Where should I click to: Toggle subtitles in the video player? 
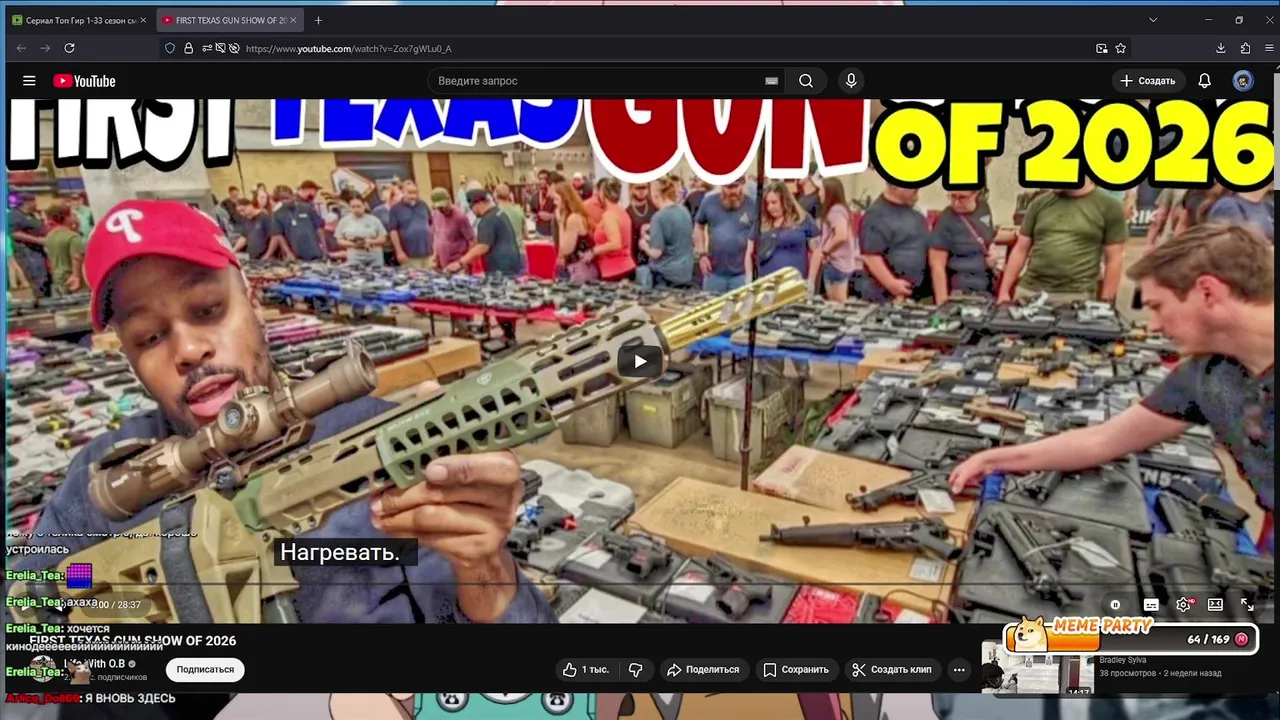pyautogui.click(x=1151, y=605)
